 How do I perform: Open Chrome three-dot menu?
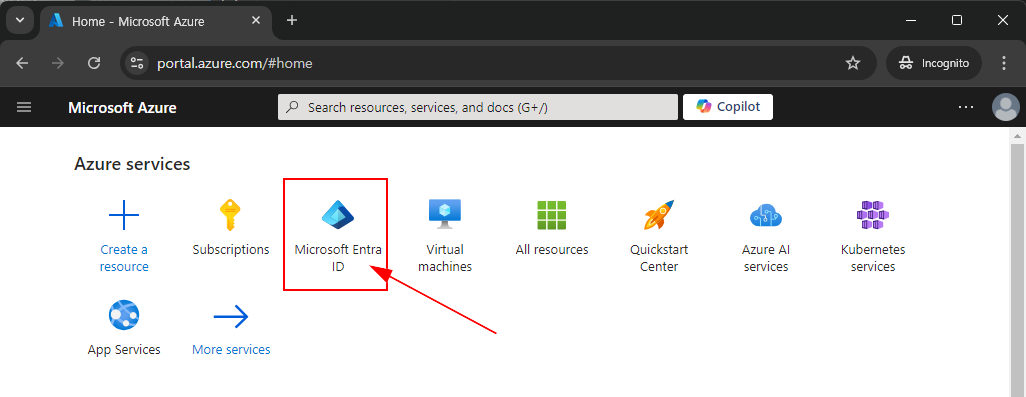click(x=1004, y=63)
